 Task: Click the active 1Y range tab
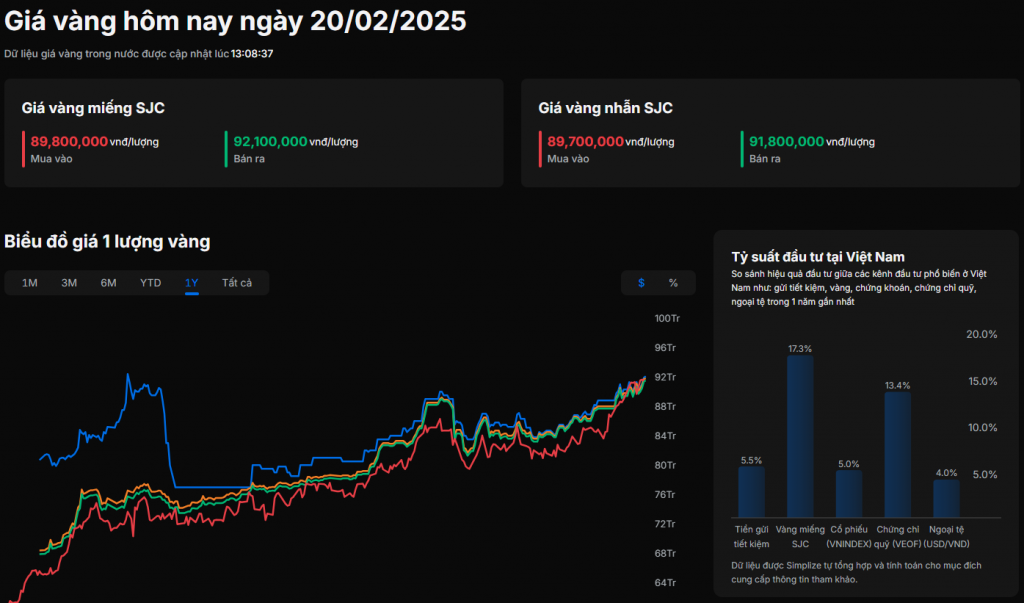coord(191,283)
